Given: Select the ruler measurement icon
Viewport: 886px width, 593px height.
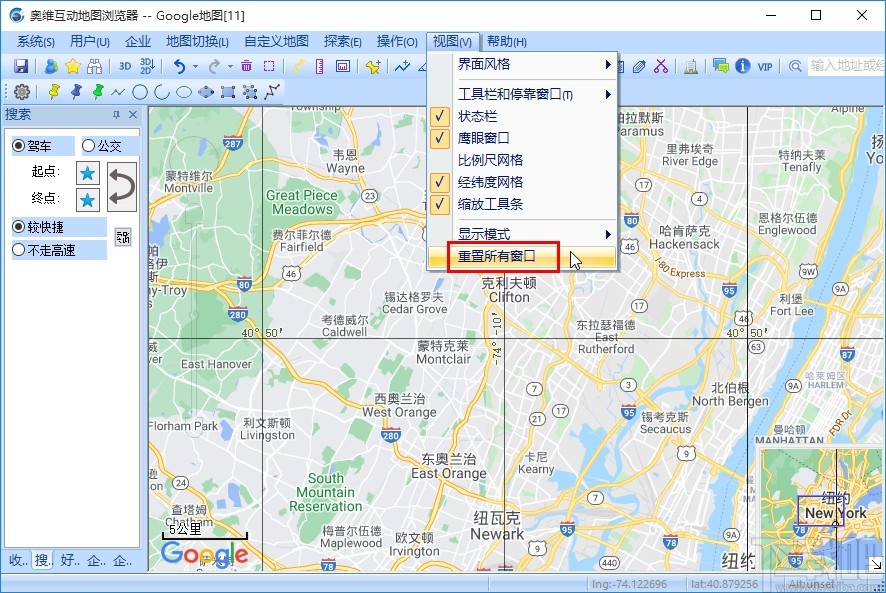Looking at the screenshot, I should coord(317,66).
